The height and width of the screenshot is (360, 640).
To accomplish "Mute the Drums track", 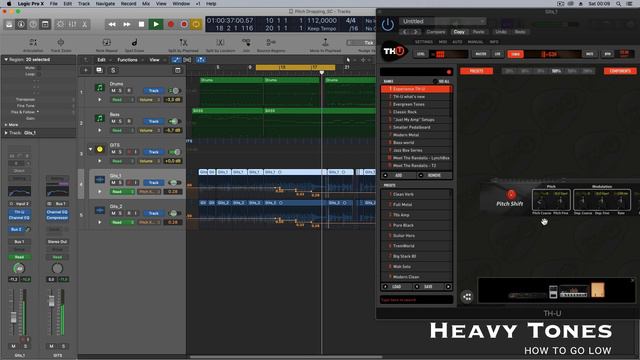I will 113,91.
